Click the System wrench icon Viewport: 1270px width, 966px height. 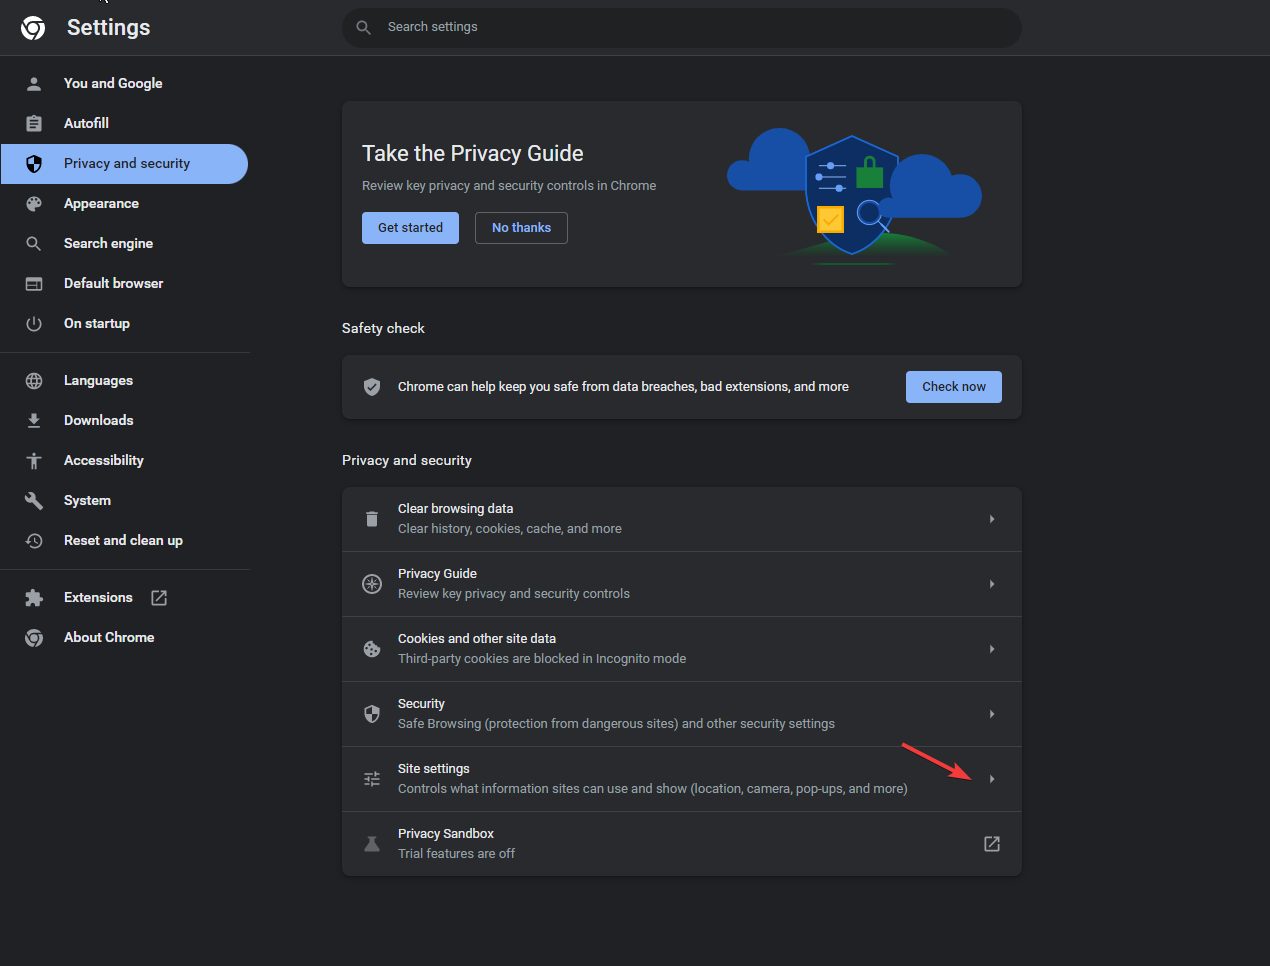click(x=34, y=501)
